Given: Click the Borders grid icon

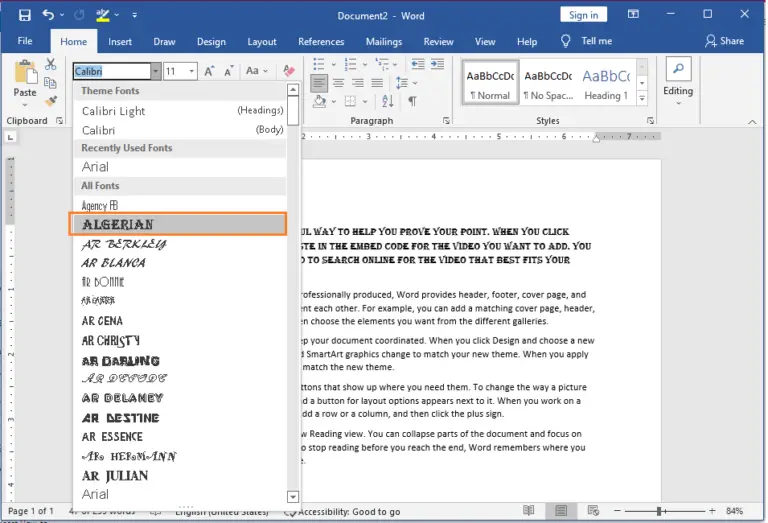Looking at the screenshot, I should 350,101.
